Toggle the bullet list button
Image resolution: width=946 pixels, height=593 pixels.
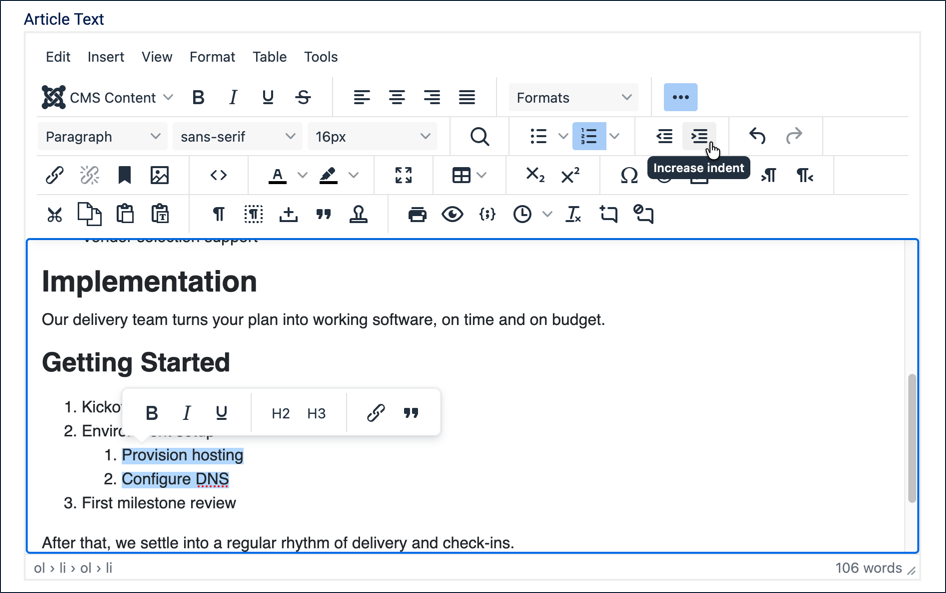[x=538, y=136]
